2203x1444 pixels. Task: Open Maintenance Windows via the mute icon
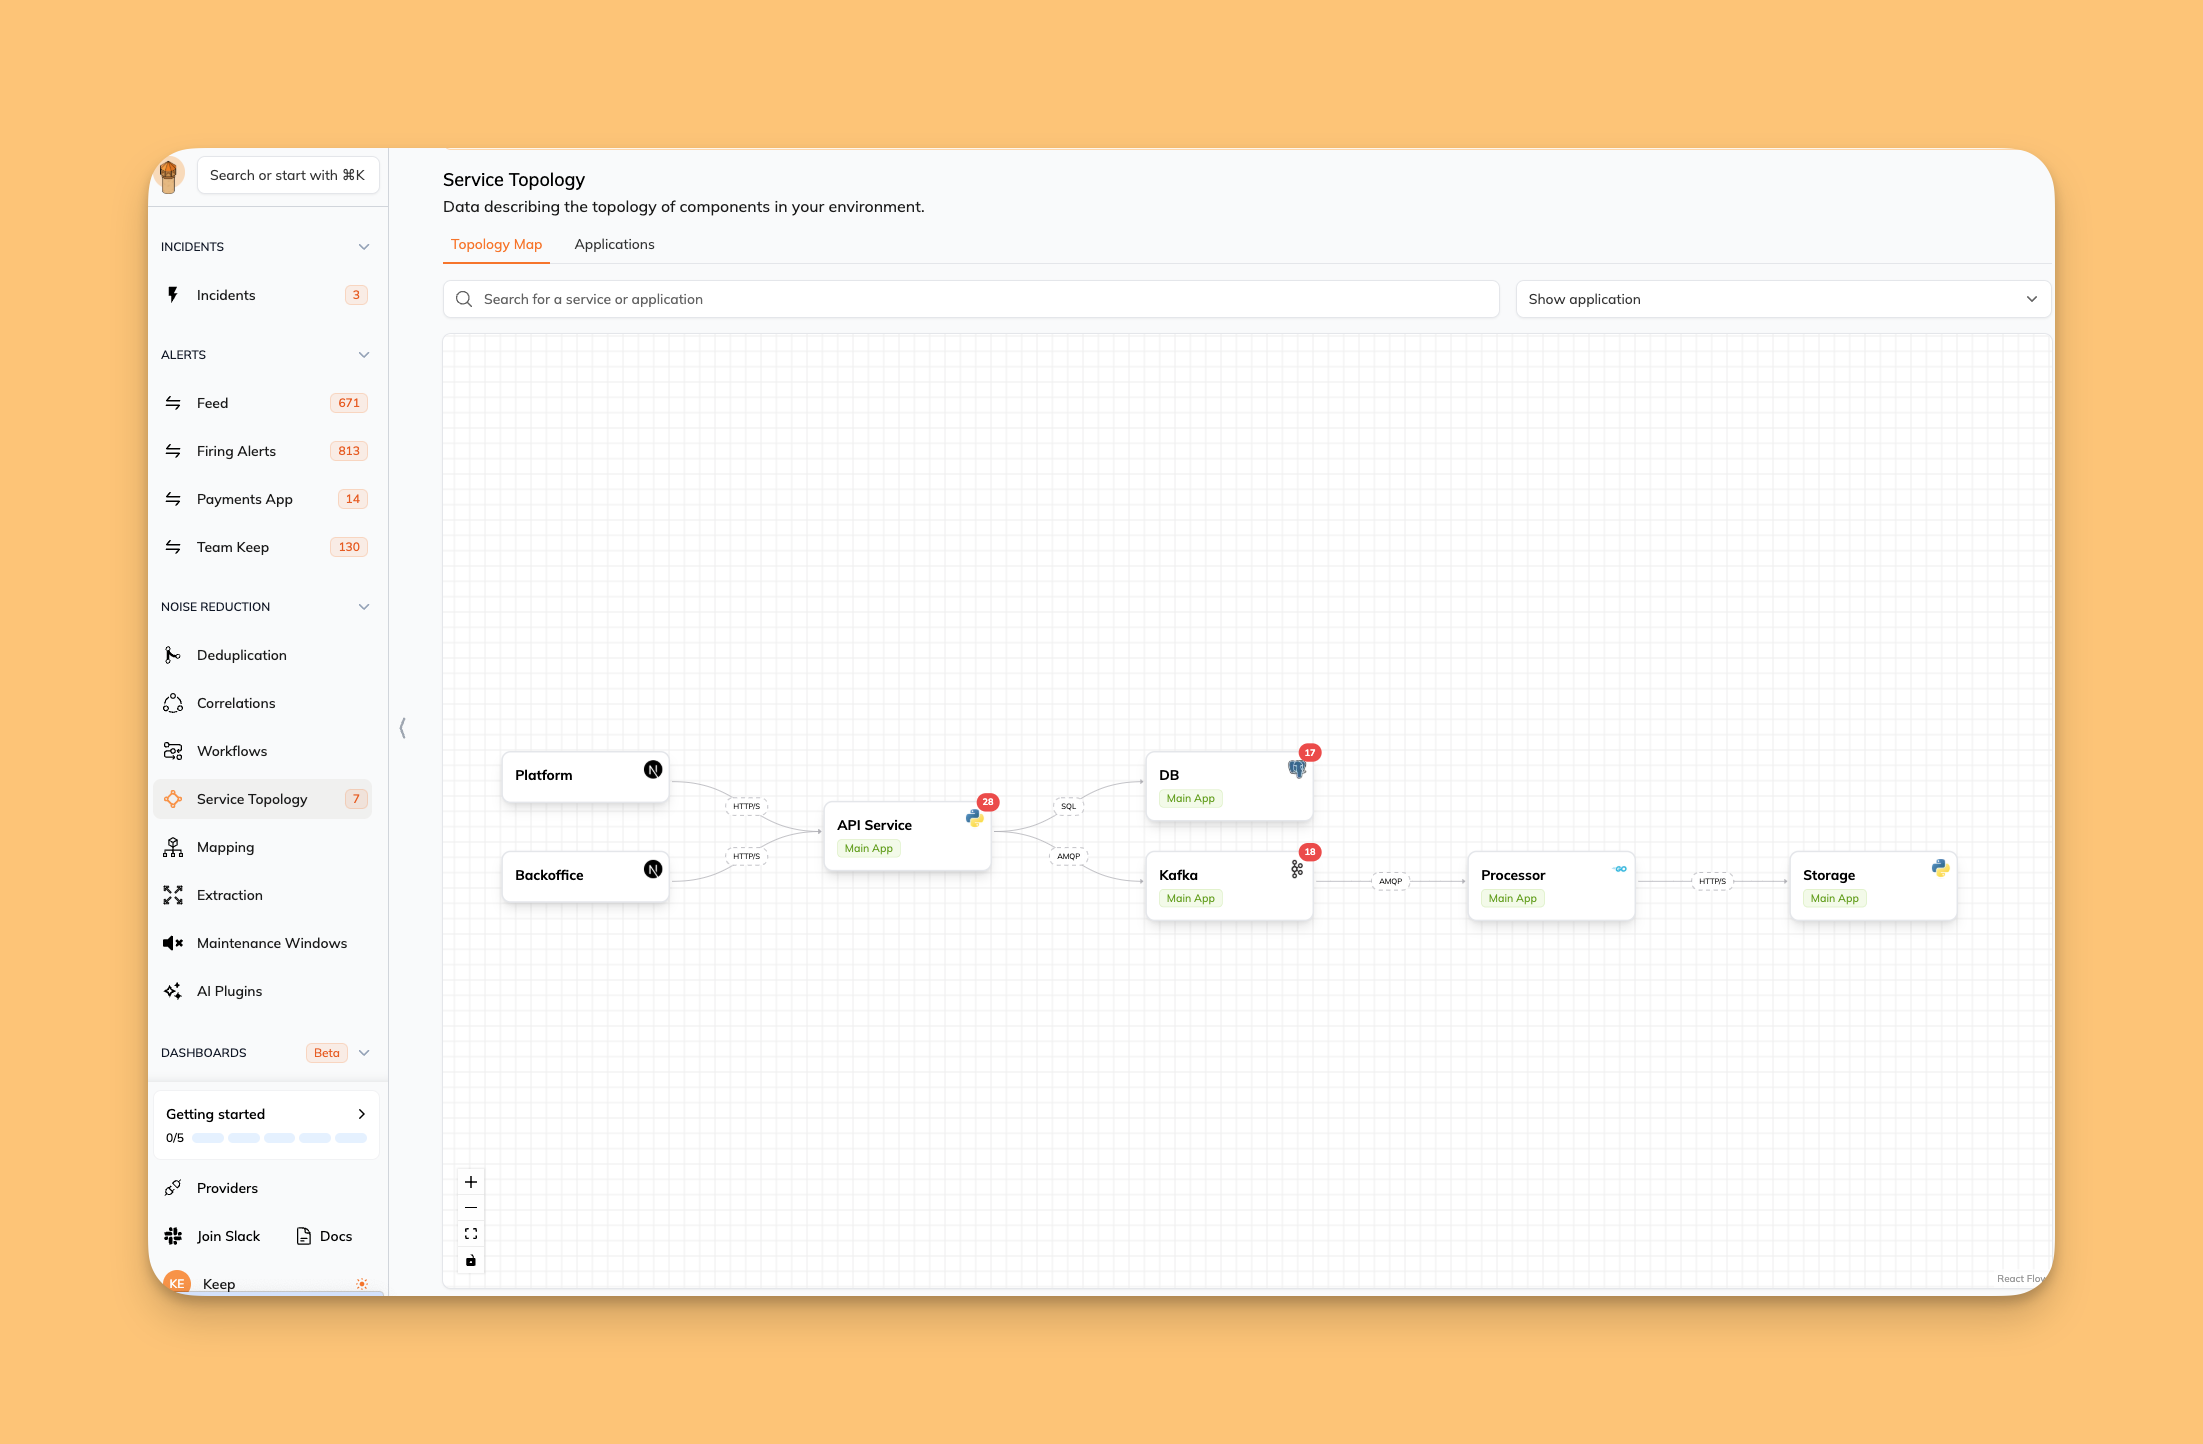click(173, 943)
